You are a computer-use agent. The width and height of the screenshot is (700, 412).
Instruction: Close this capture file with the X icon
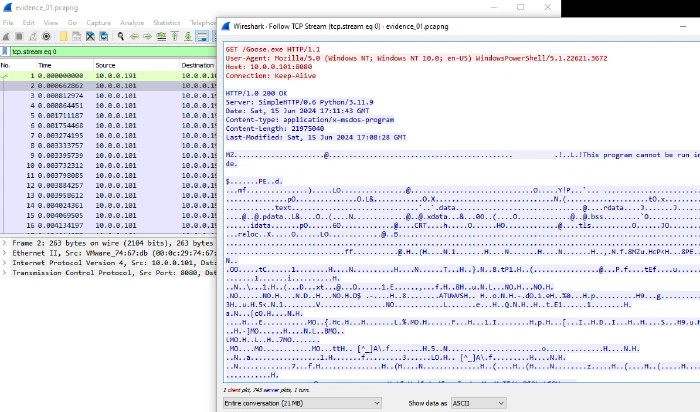point(90,37)
